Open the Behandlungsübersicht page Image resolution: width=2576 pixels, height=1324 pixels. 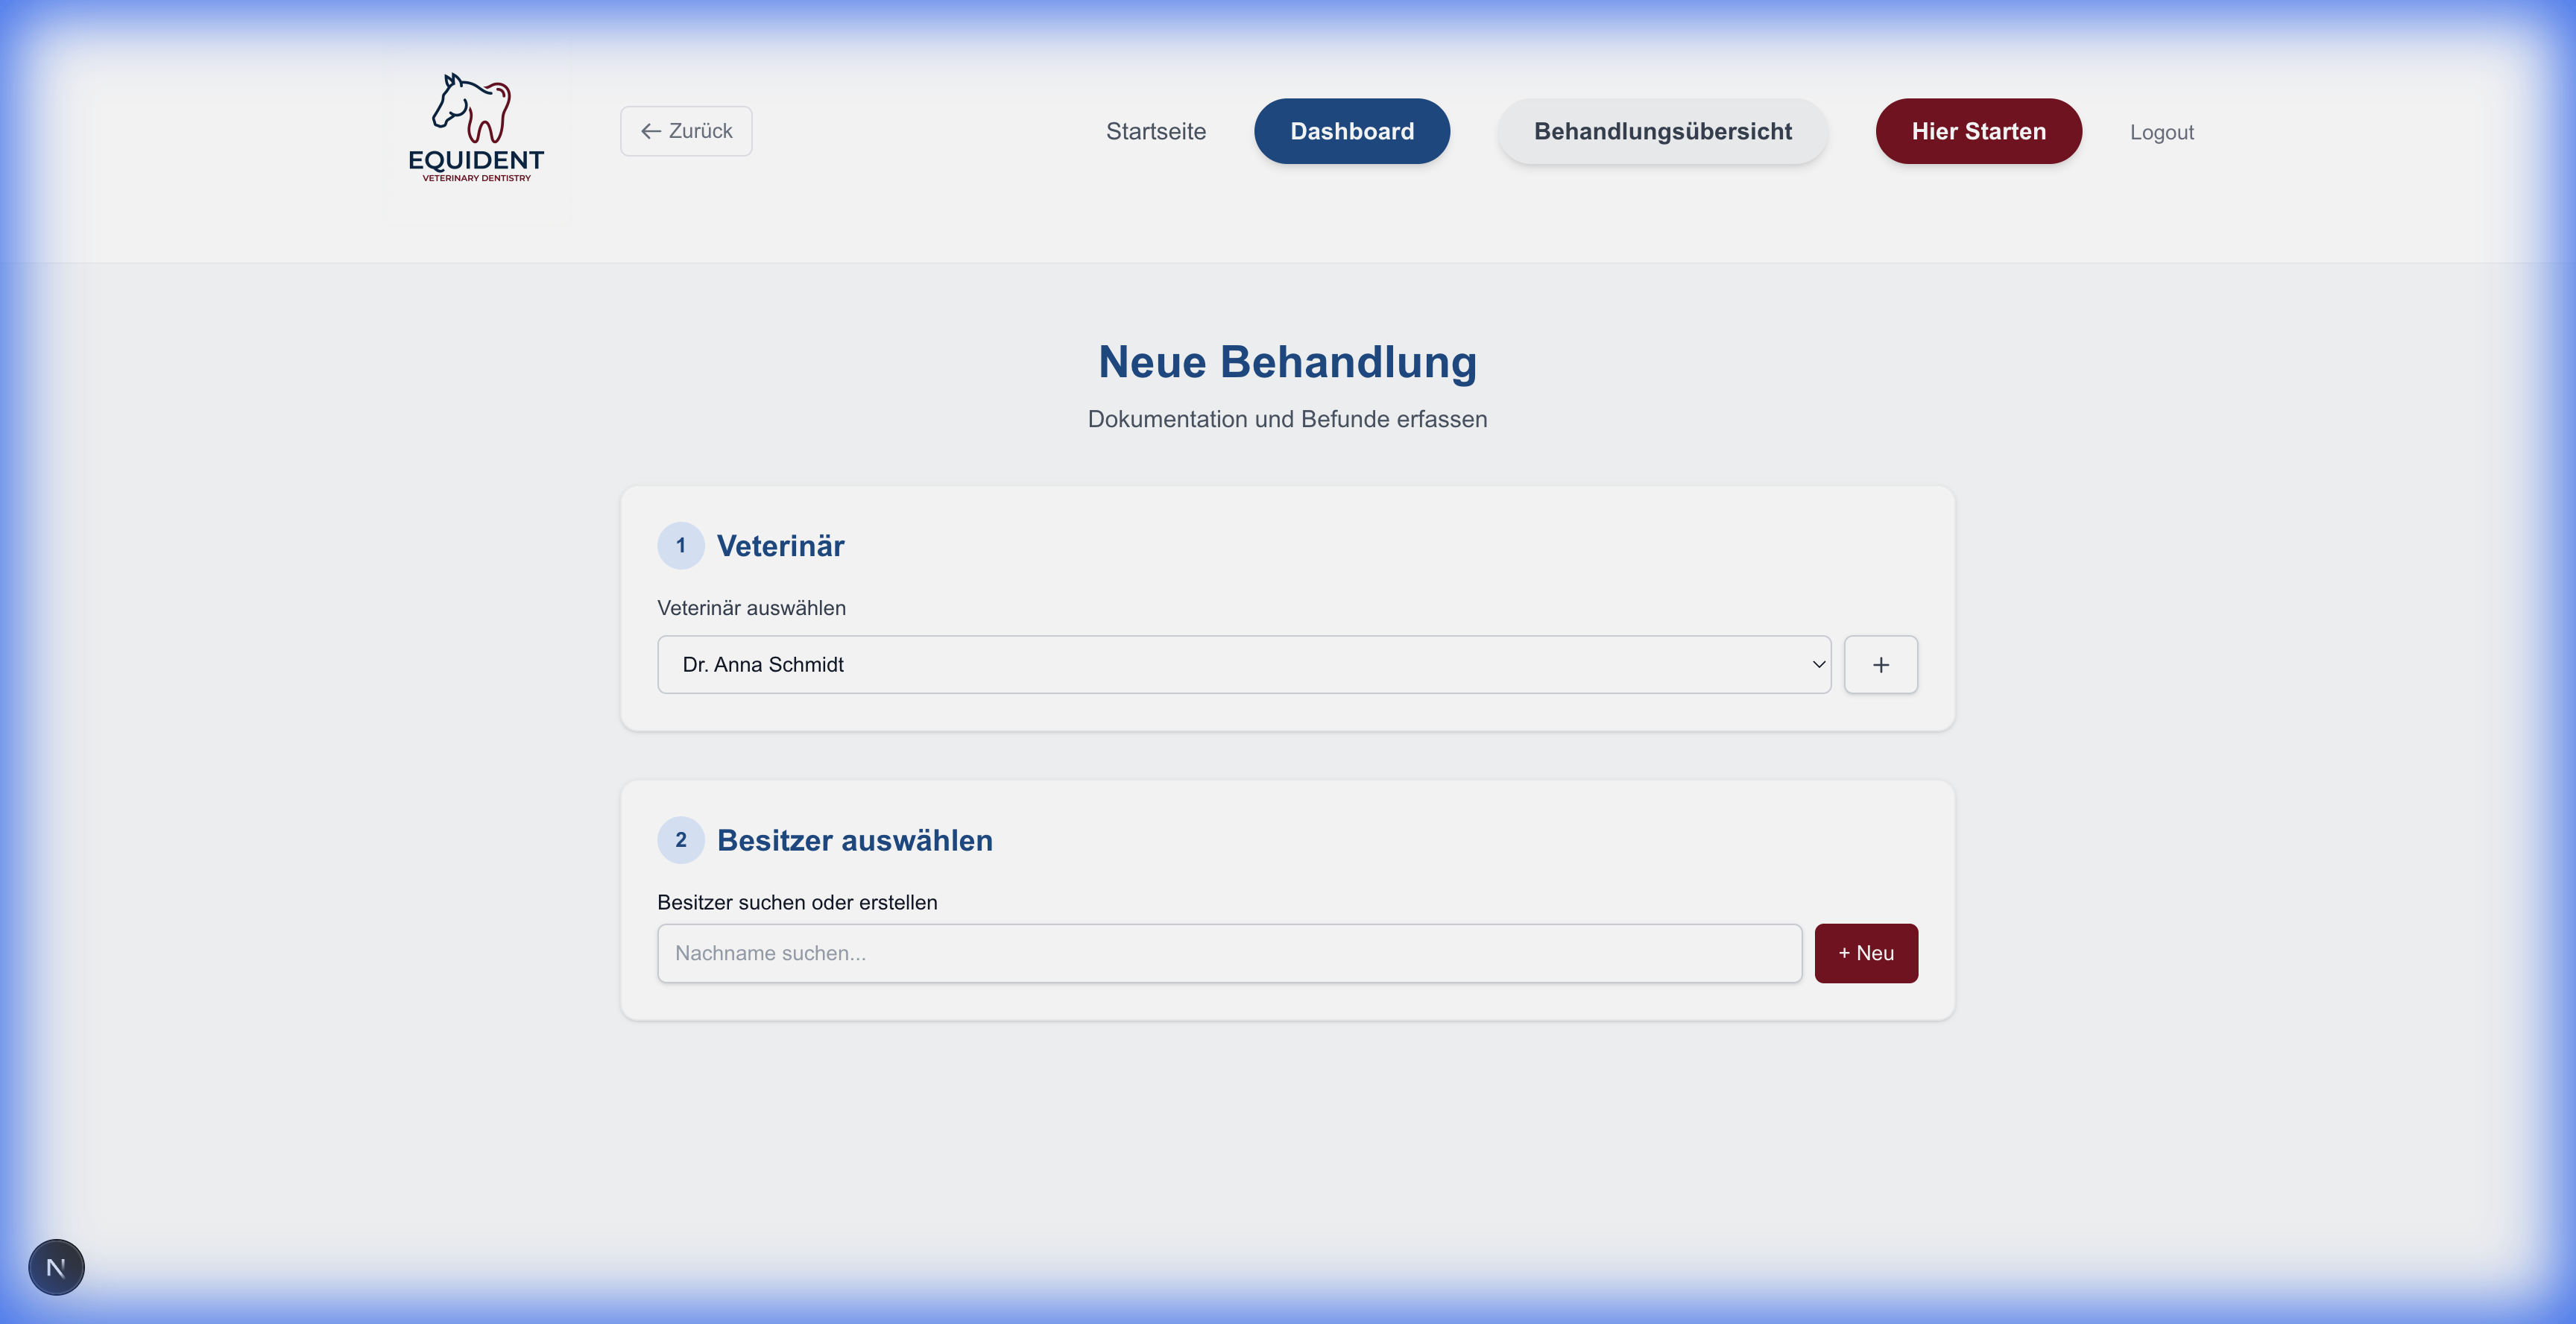(x=1662, y=131)
